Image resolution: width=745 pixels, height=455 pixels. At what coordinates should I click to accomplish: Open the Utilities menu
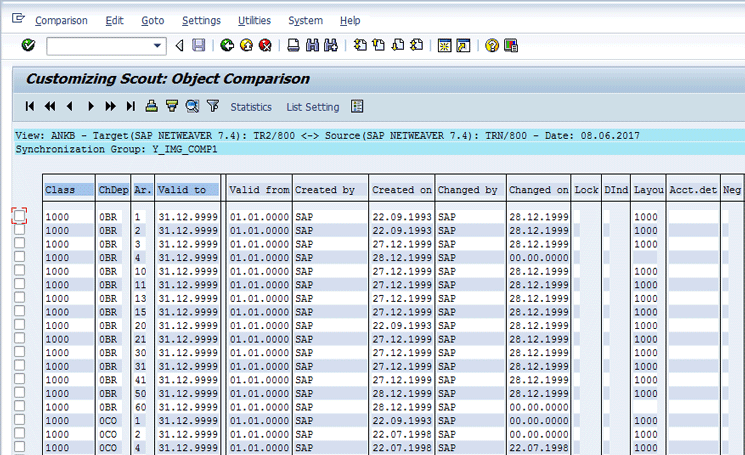tap(255, 20)
